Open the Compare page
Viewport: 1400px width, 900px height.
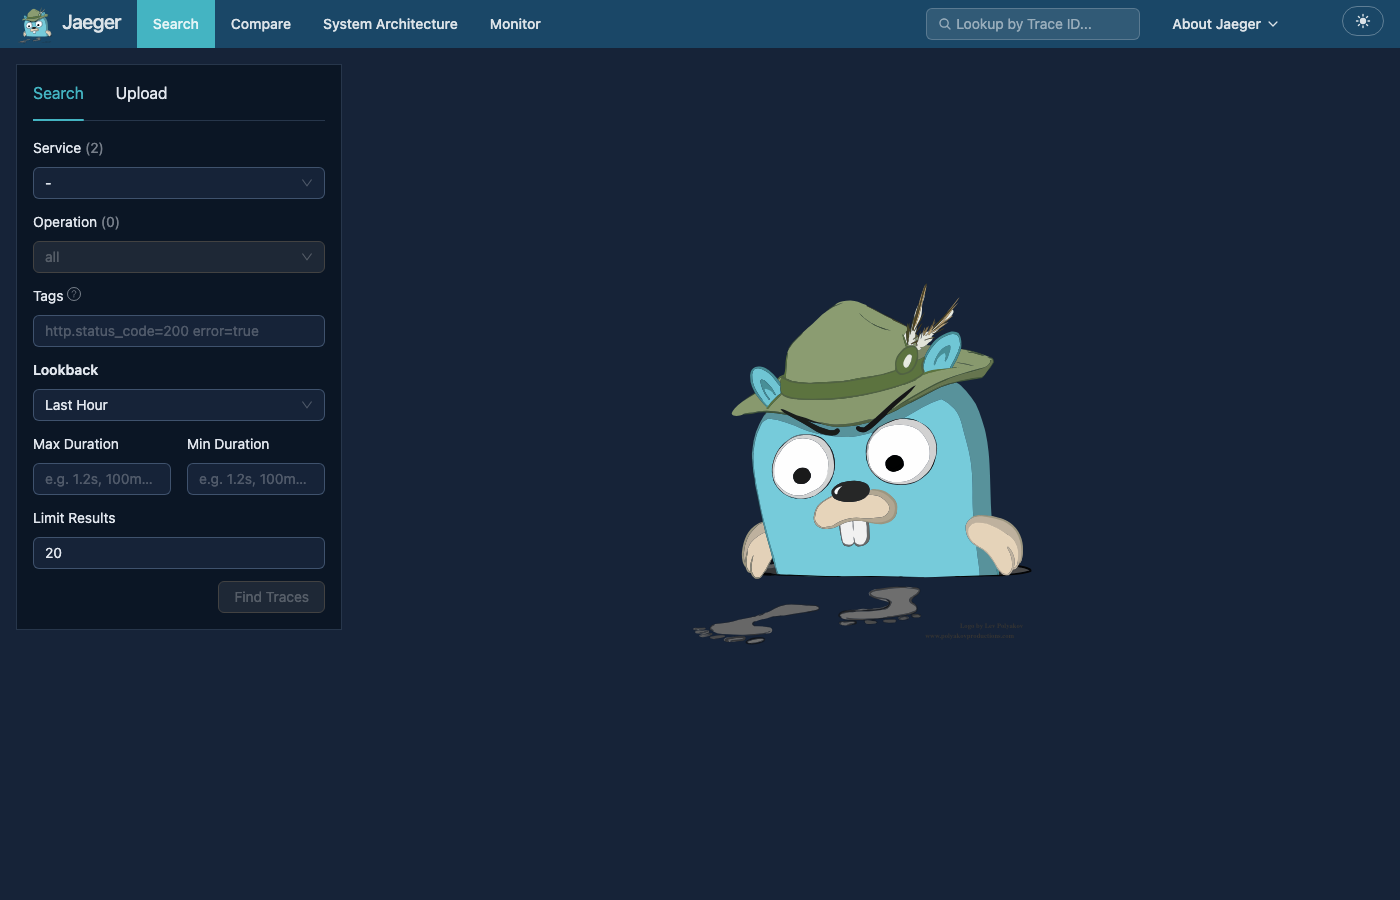260,24
